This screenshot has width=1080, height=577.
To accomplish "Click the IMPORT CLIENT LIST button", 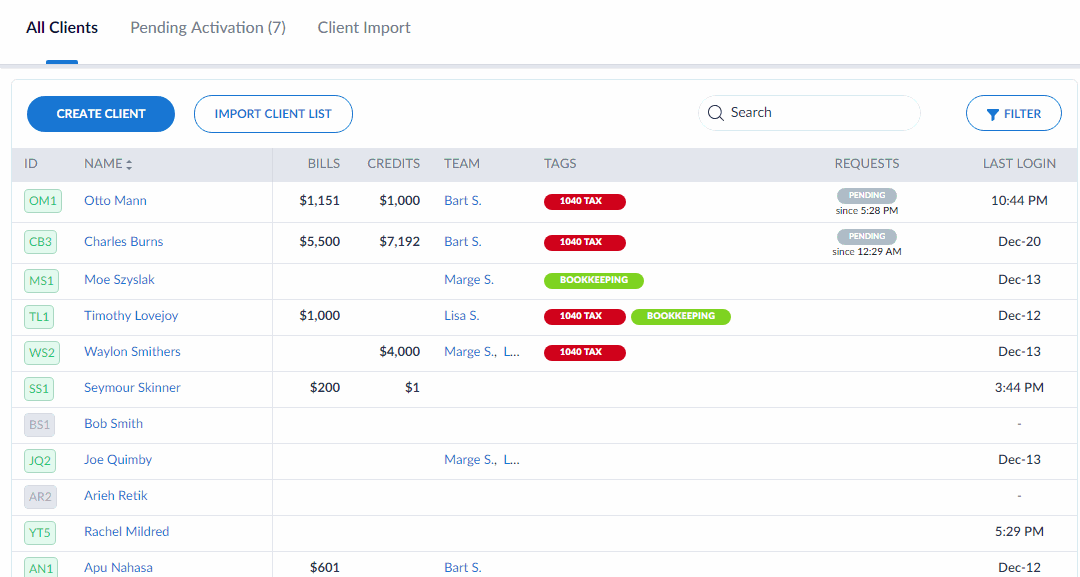I will 273,114.
